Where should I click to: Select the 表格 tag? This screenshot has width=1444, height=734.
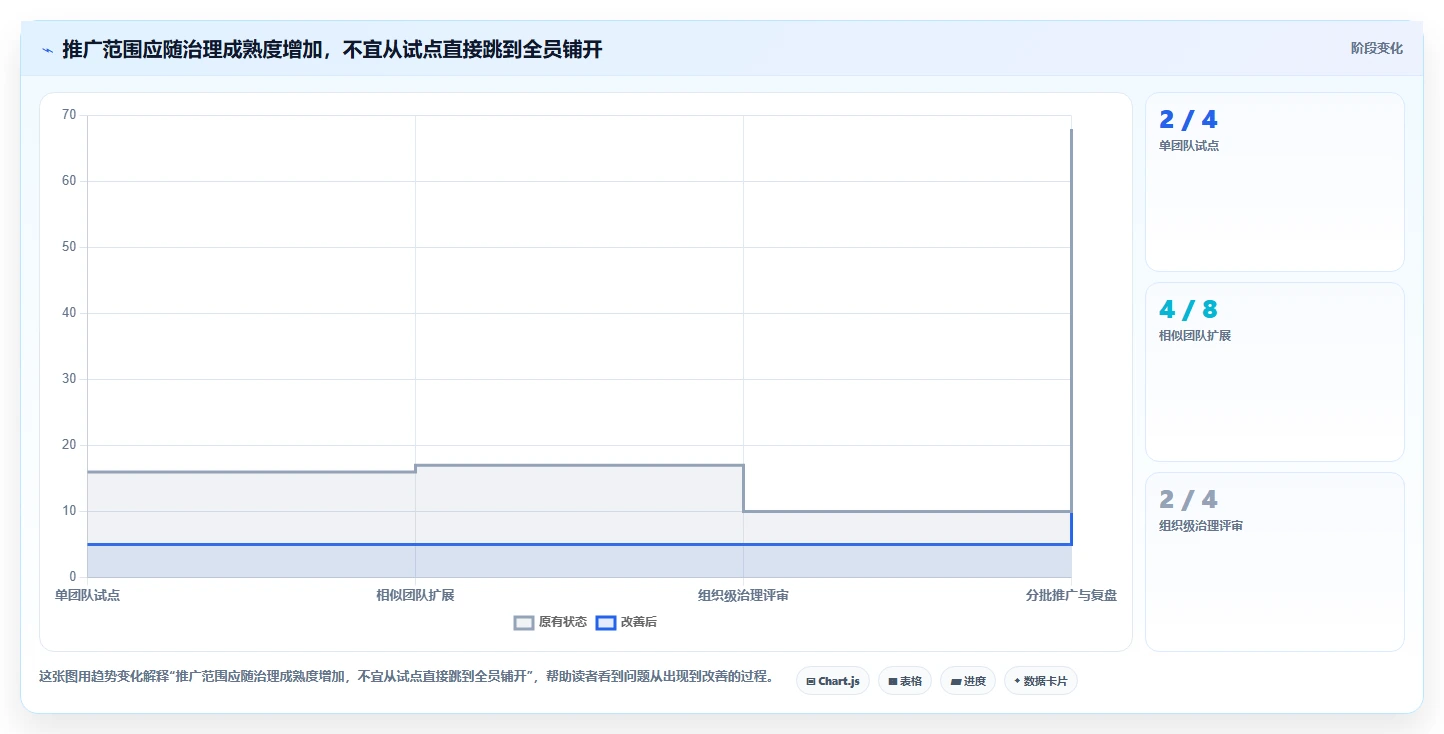click(905, 681)
